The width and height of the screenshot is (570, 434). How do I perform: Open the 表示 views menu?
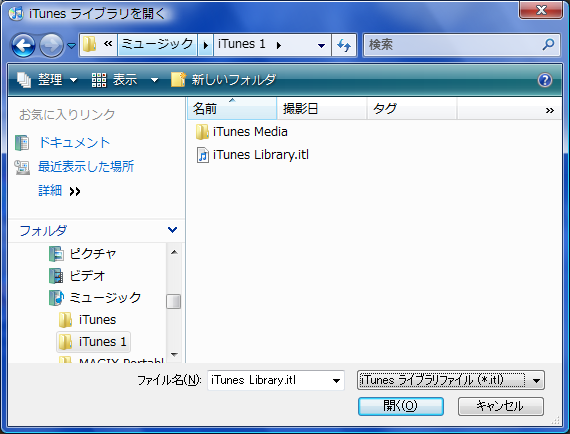[x=125, y=80]
